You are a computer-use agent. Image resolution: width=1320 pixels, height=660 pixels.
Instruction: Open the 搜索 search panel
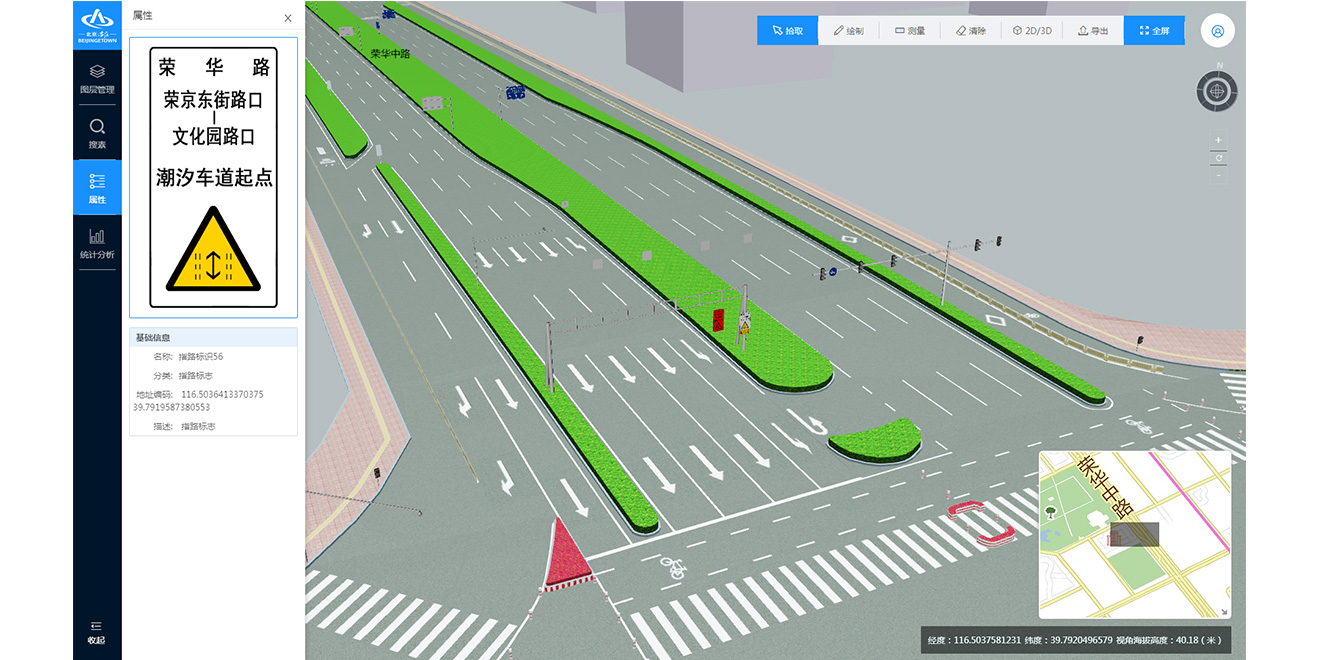97,134
